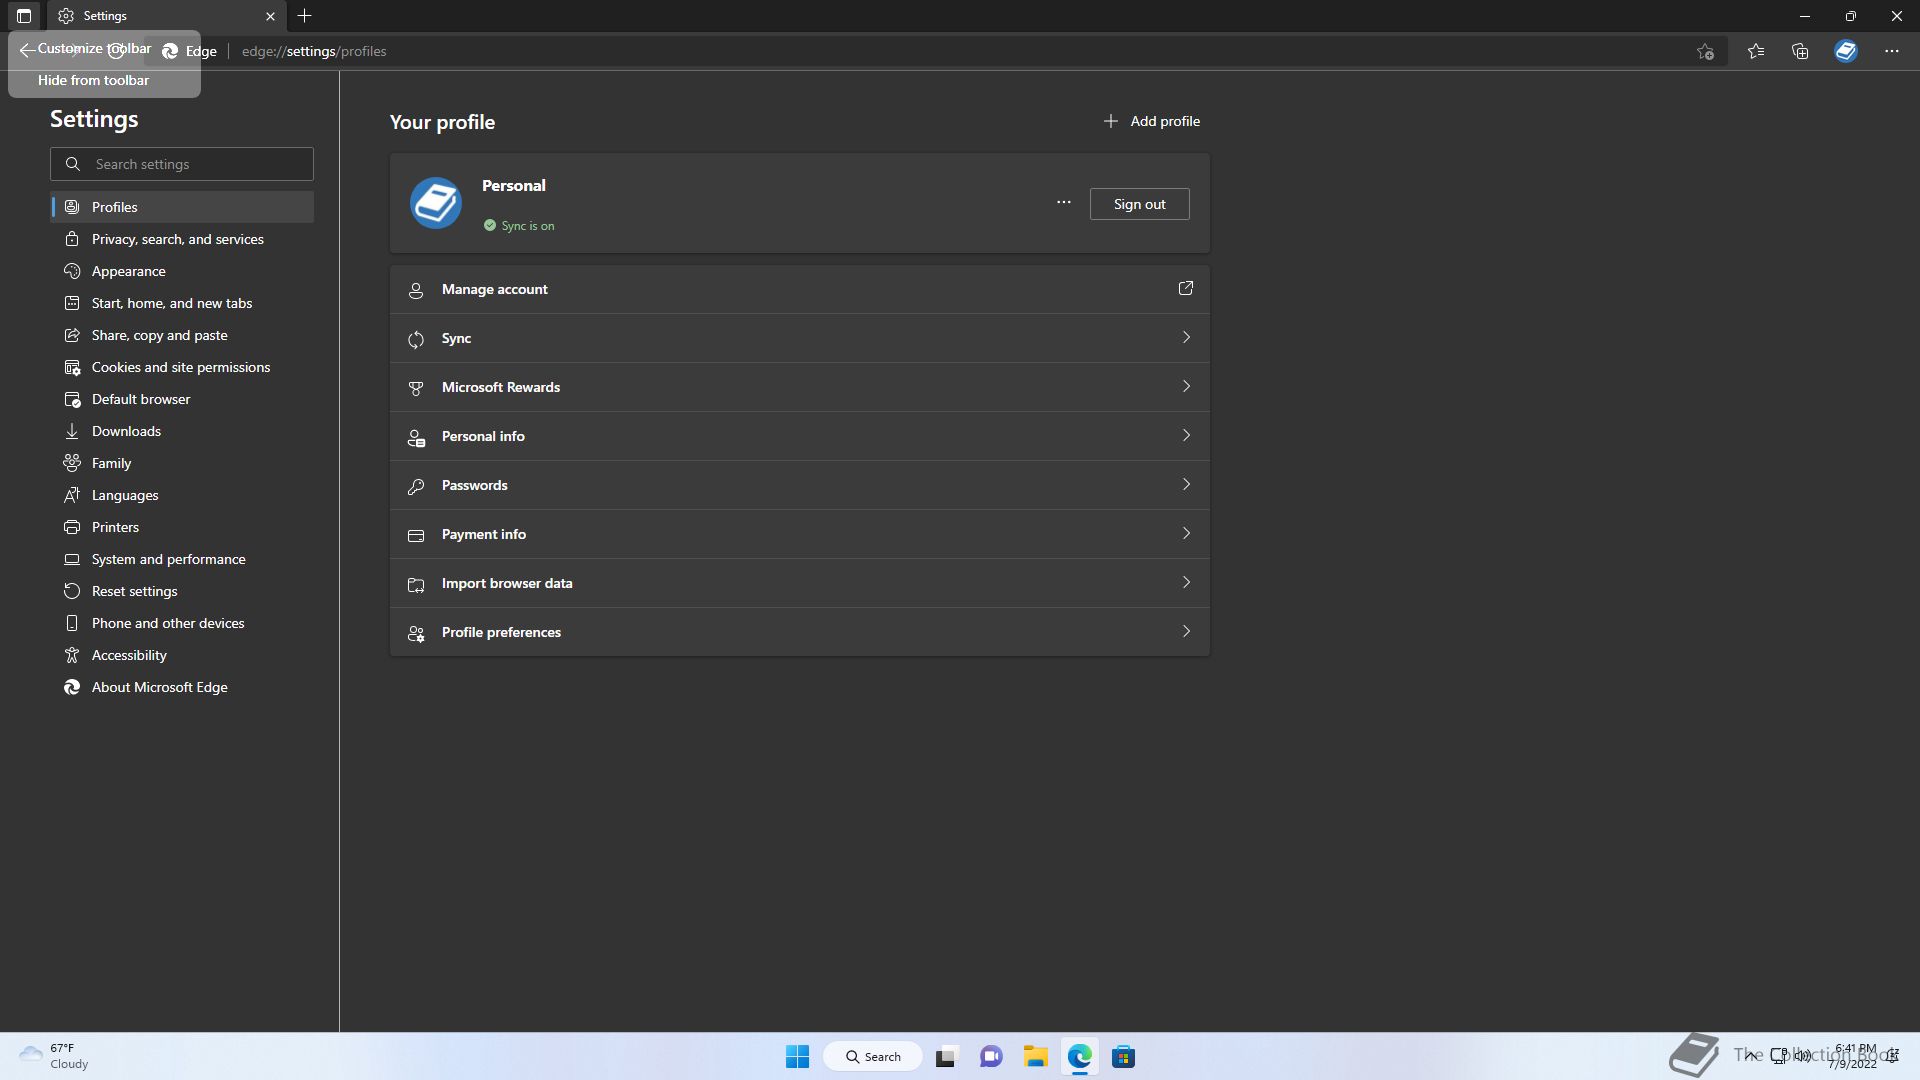Open the Favorites list icon
The image size is (1920, 1080).
pos(1756,51)
